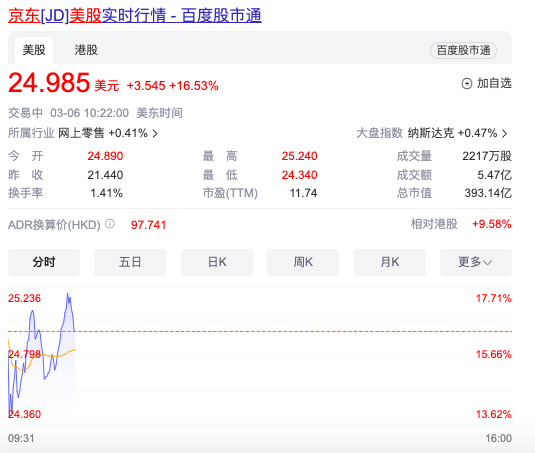Open the 京东[JD]美股实时行情 title link
535x453 pixels.
pyautogui.click(x=135, y=16)
